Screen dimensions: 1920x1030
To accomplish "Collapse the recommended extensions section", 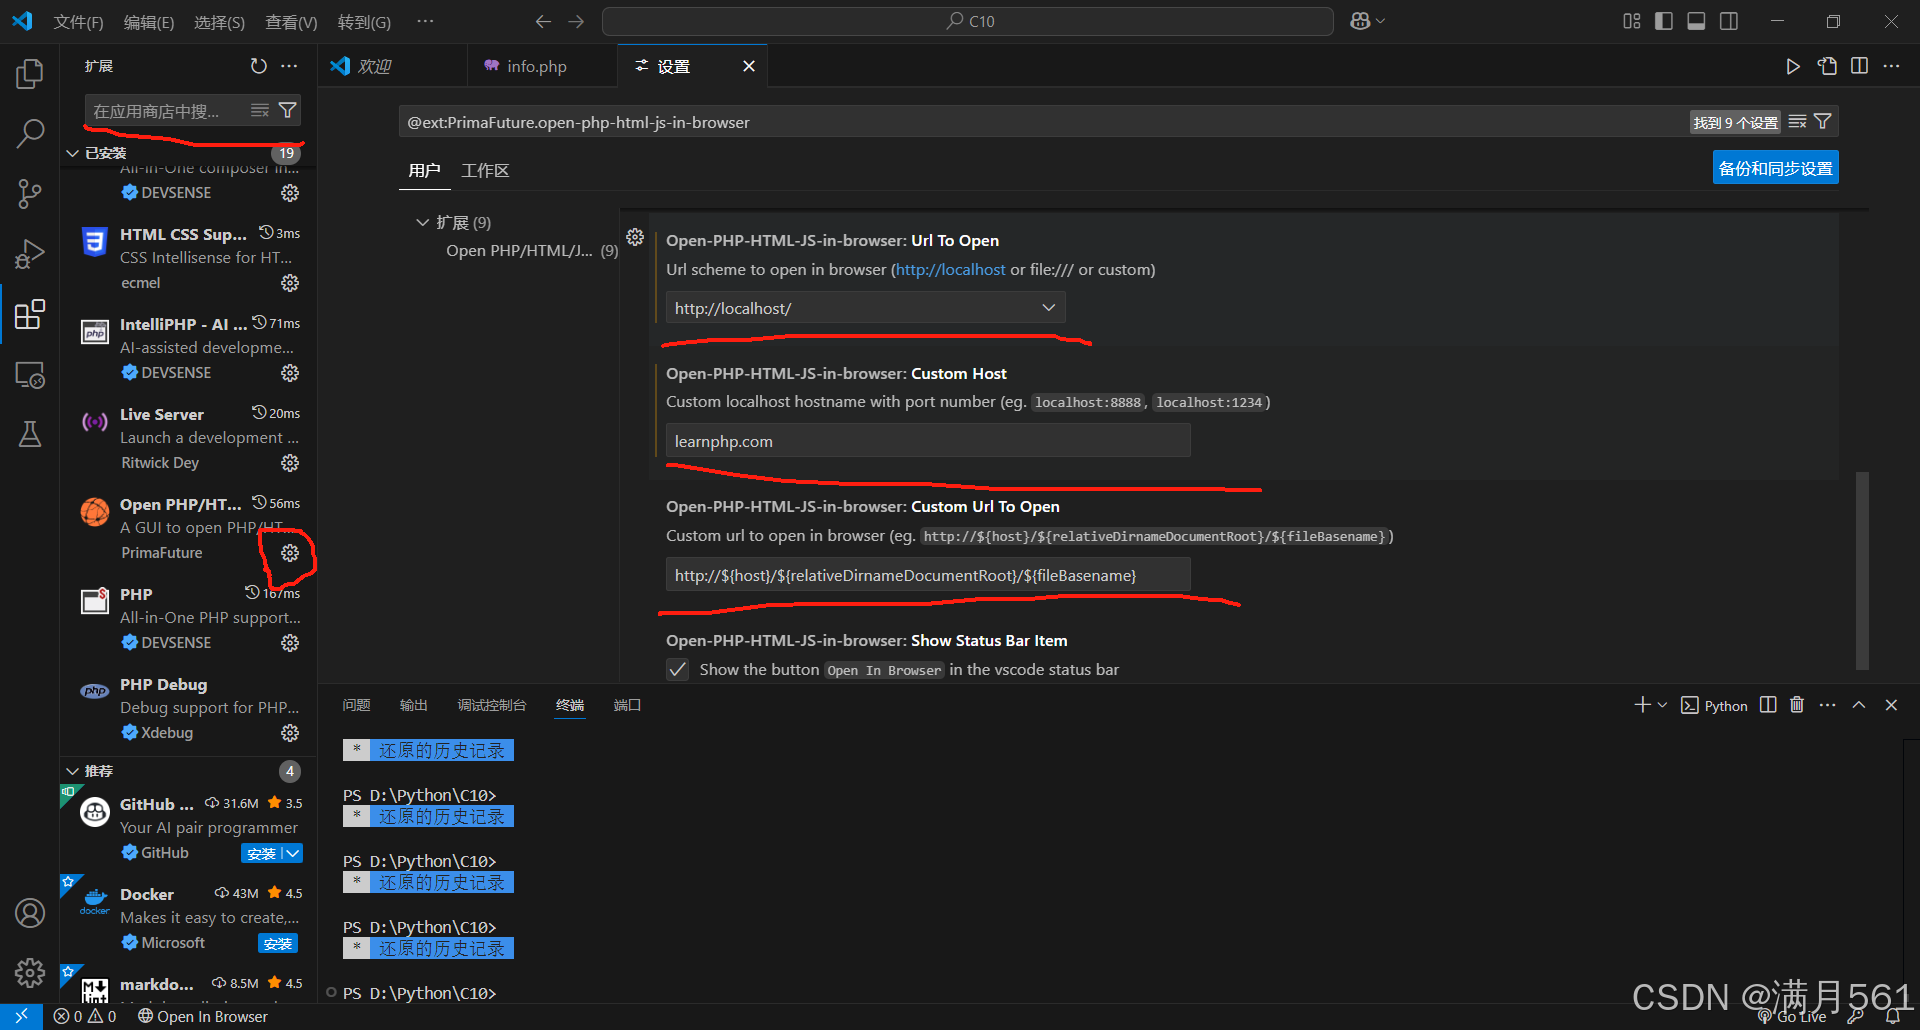I will click(x=72, y=771).
